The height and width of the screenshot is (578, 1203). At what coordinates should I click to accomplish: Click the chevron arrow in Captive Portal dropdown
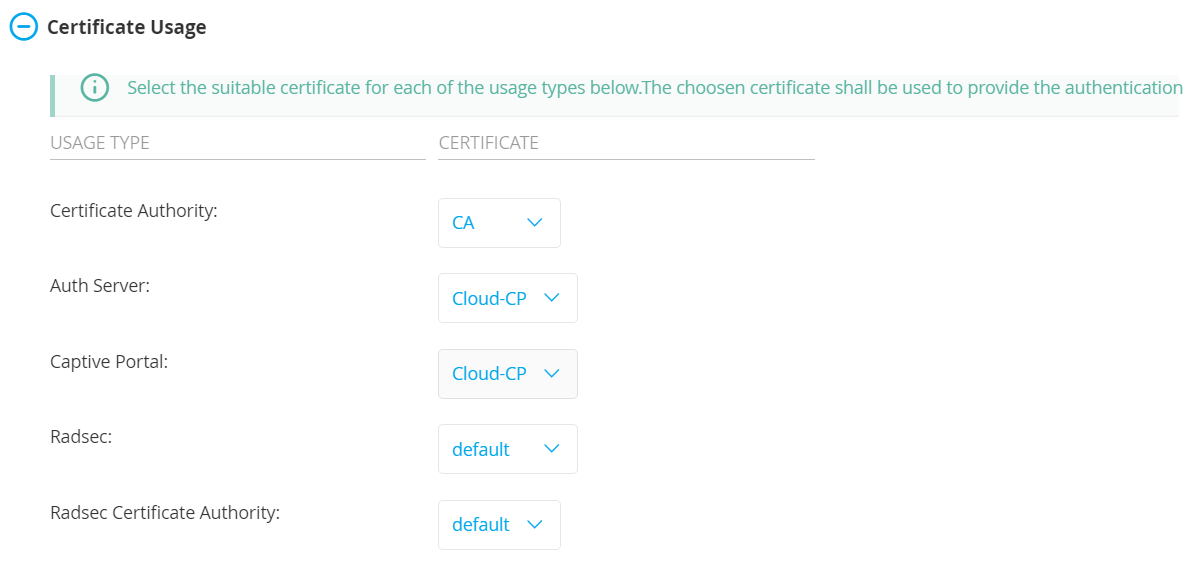coord(552,374)
